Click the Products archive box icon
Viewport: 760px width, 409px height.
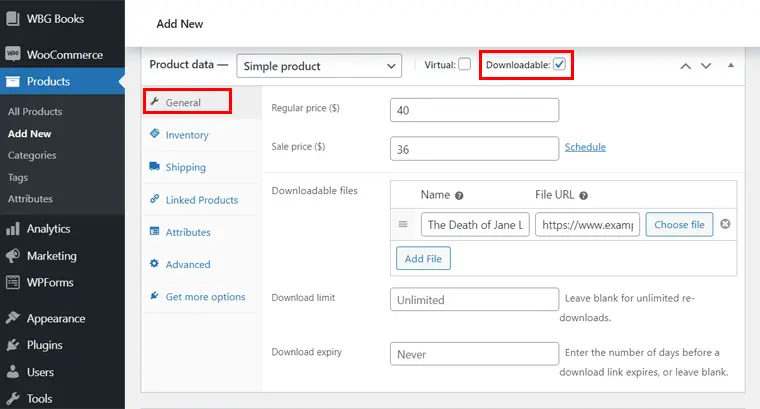13,81
